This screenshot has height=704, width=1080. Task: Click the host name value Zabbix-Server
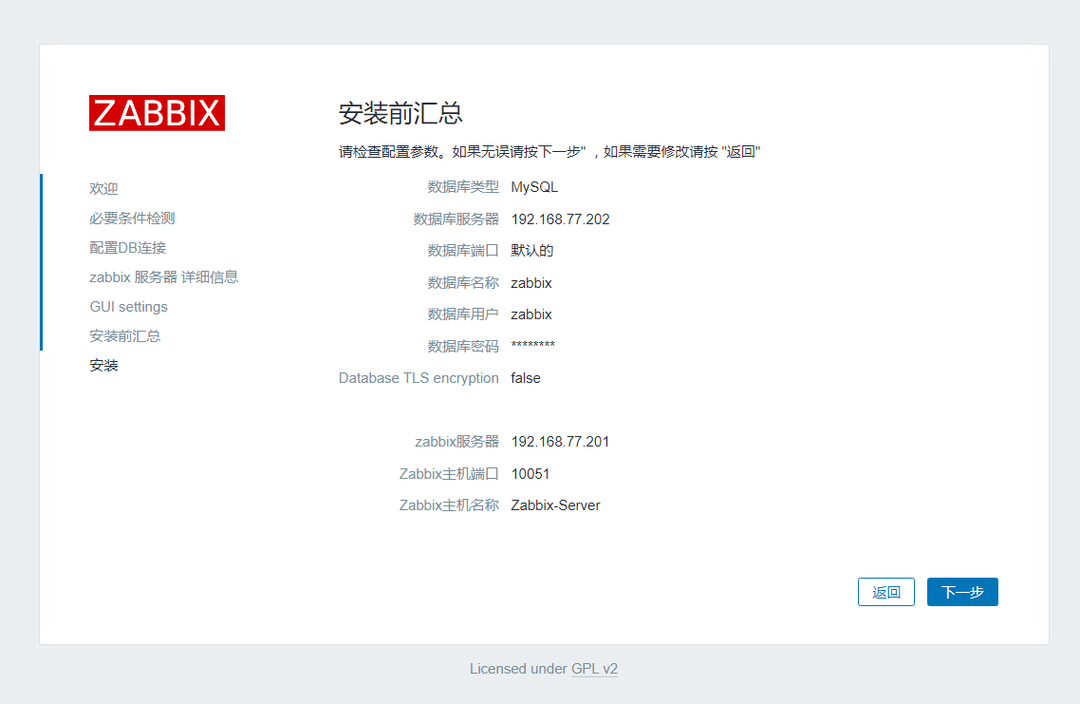[555, 506]
